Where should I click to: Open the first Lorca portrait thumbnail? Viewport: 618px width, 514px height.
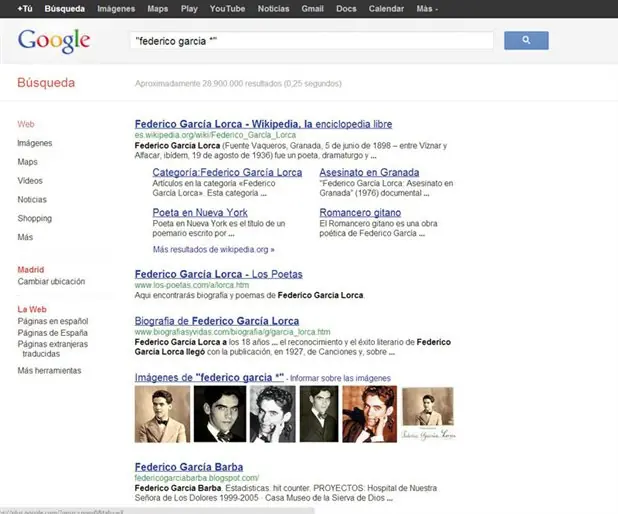[x=162, y=414]
